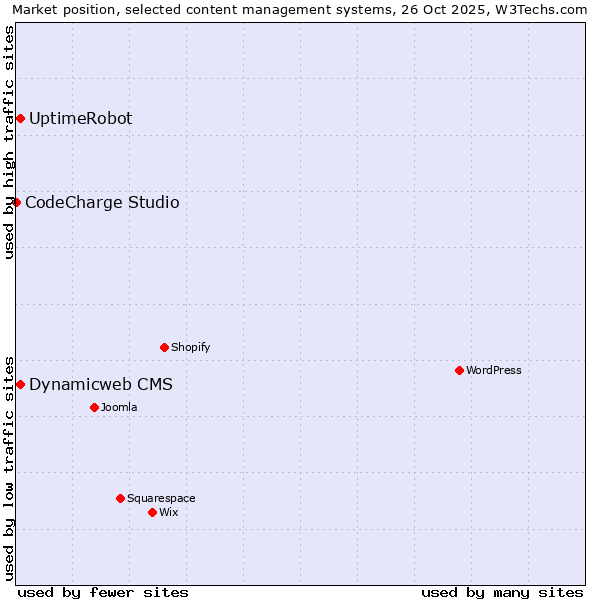This screenshot has height=600, width=600.
Task: Click the CodeCharge Studio text label
Action: pos(102,203)
